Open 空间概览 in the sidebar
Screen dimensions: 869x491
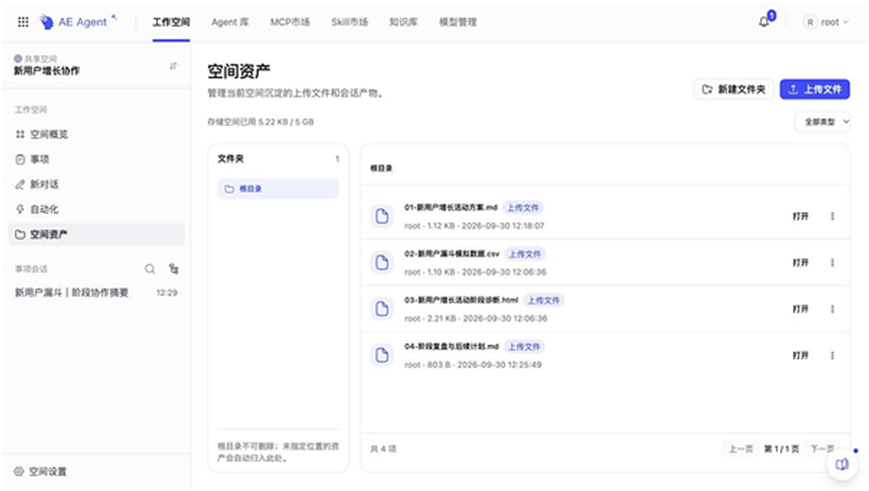(x=96, y=134)
